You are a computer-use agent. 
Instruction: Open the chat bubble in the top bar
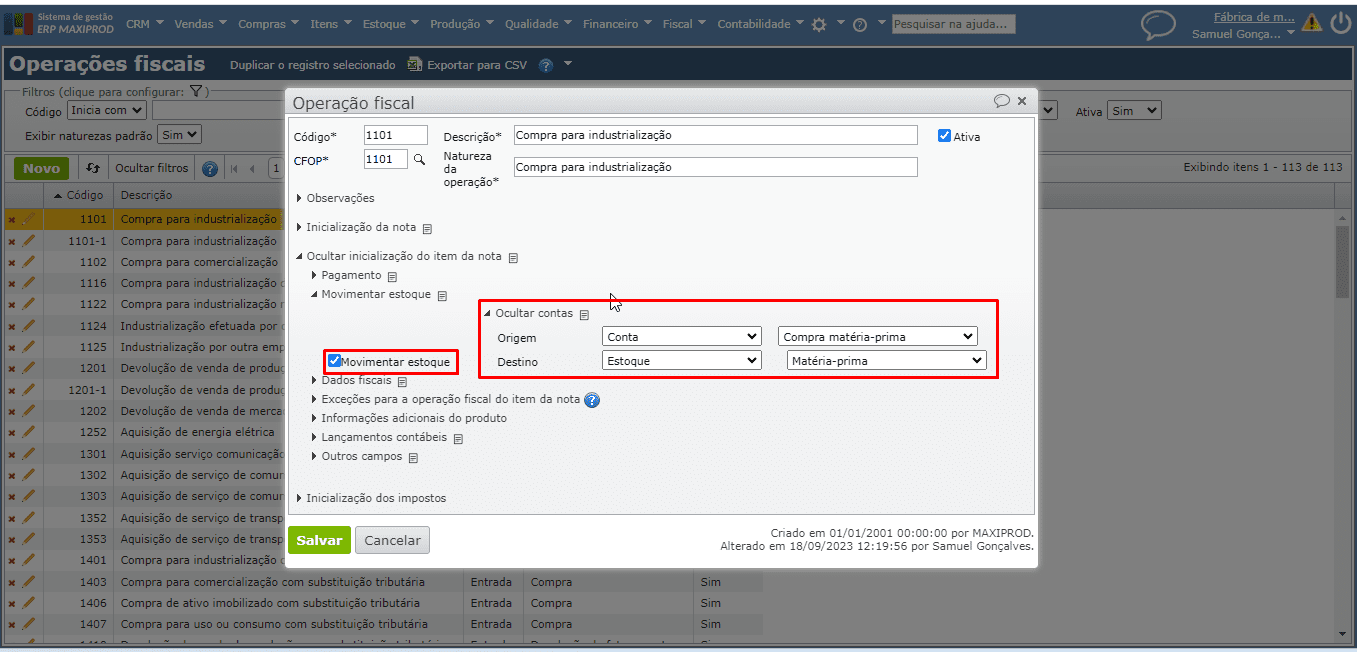[1158, 25]
